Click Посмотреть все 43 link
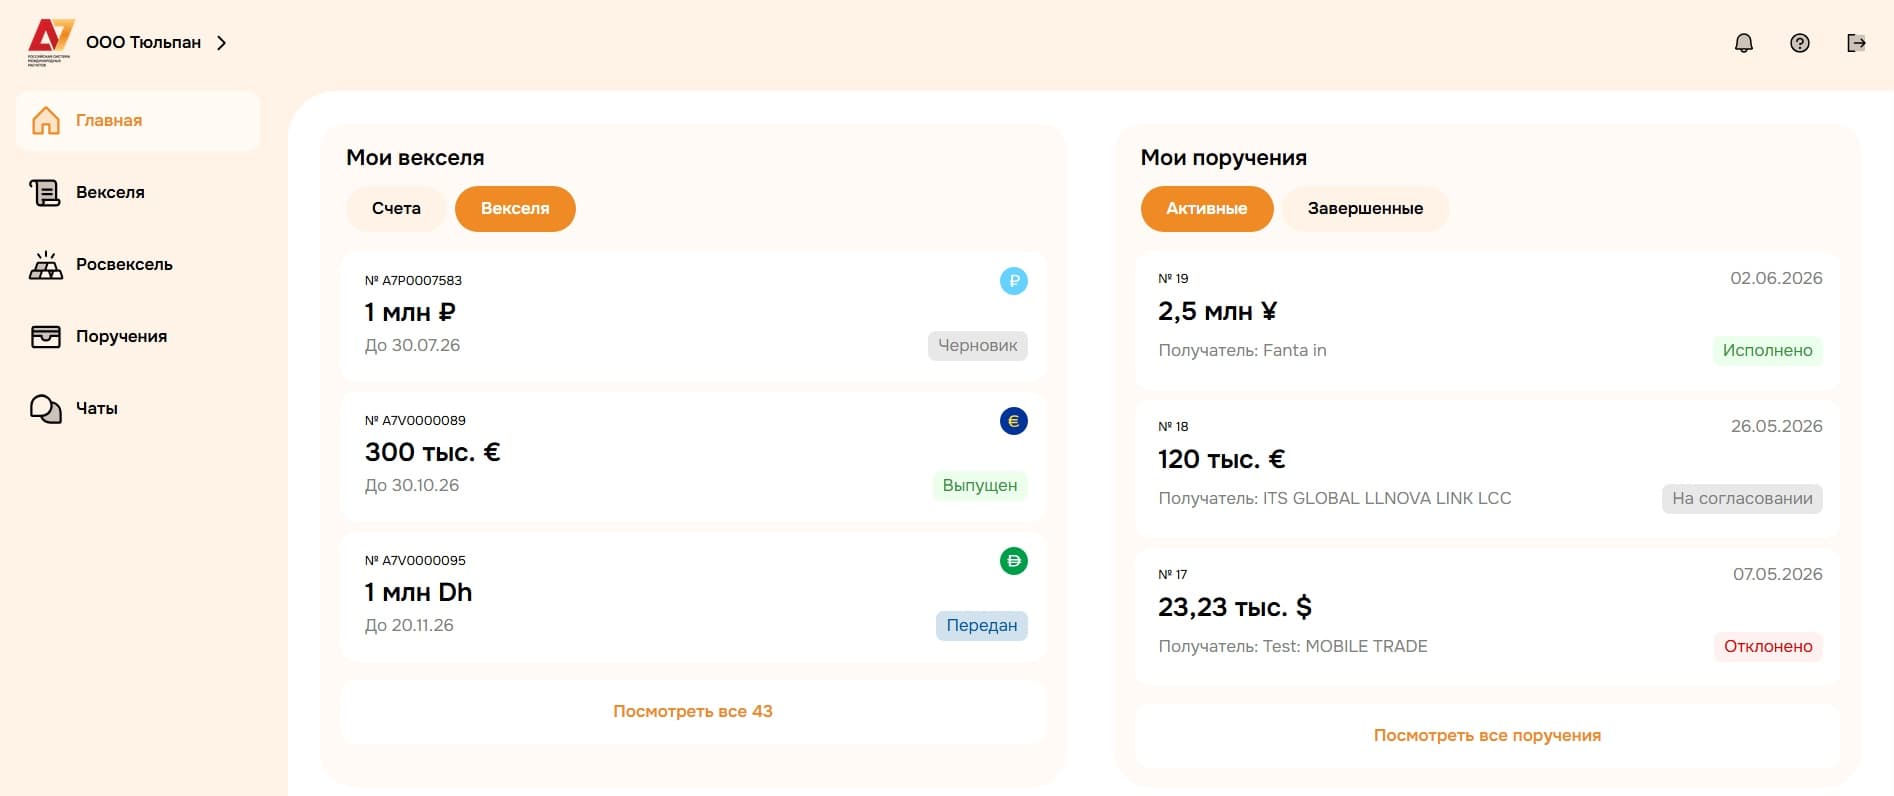The height and width of the screenshot is (796, 1894). [x=693, y=712]
